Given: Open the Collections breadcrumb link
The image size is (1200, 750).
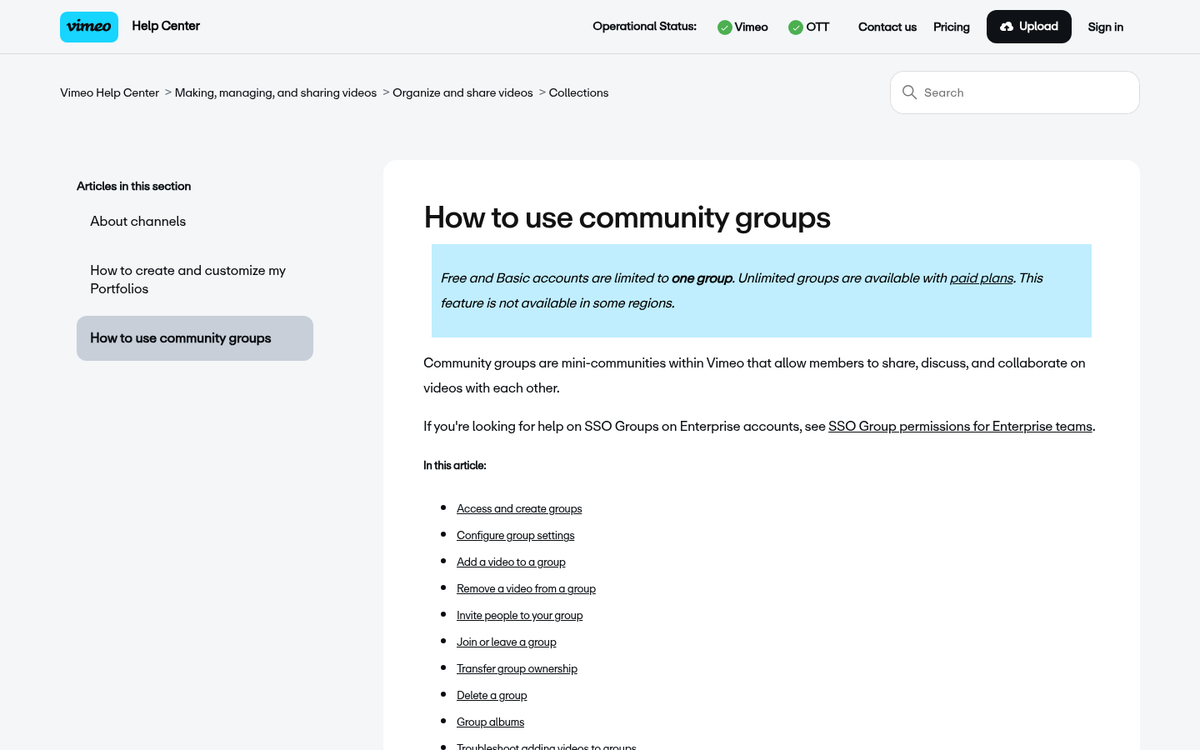Looking at the screenshot, I should tap(578, 92).
